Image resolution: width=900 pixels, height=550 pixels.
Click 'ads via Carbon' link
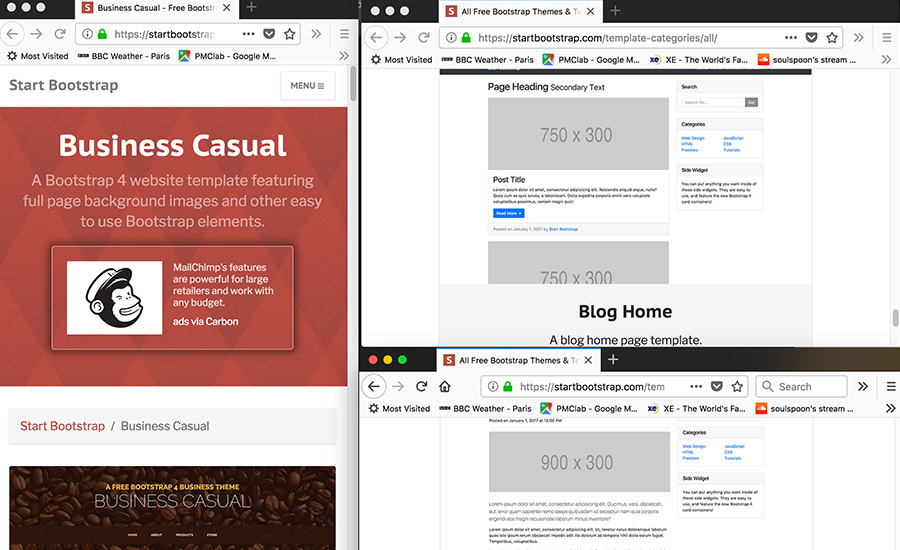pyautogui.click(x=205, y=322)
